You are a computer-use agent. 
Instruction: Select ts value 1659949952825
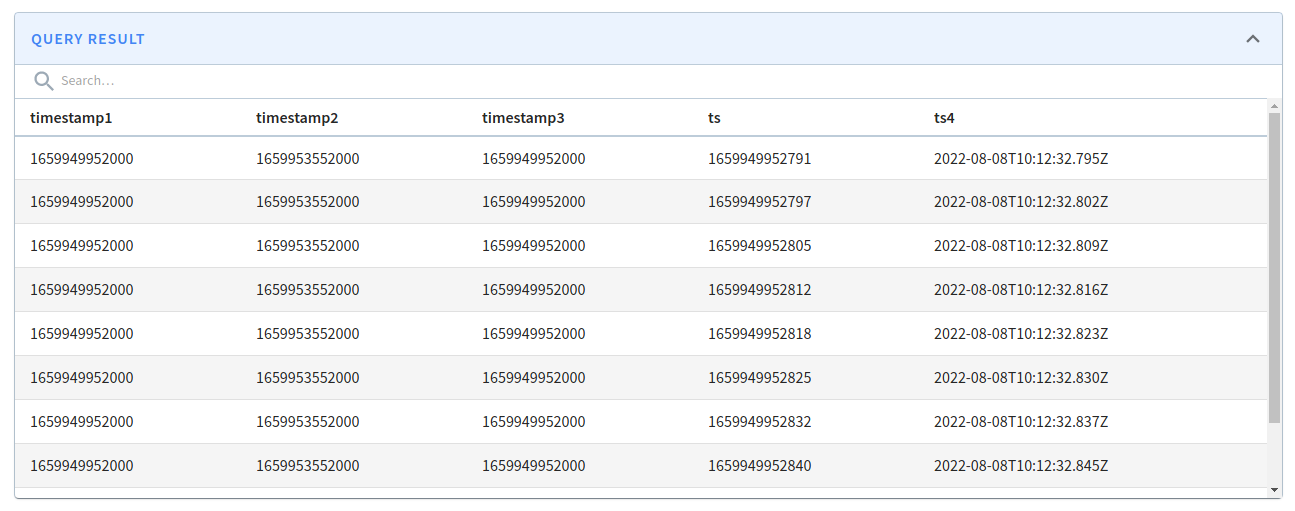(759, 378)
